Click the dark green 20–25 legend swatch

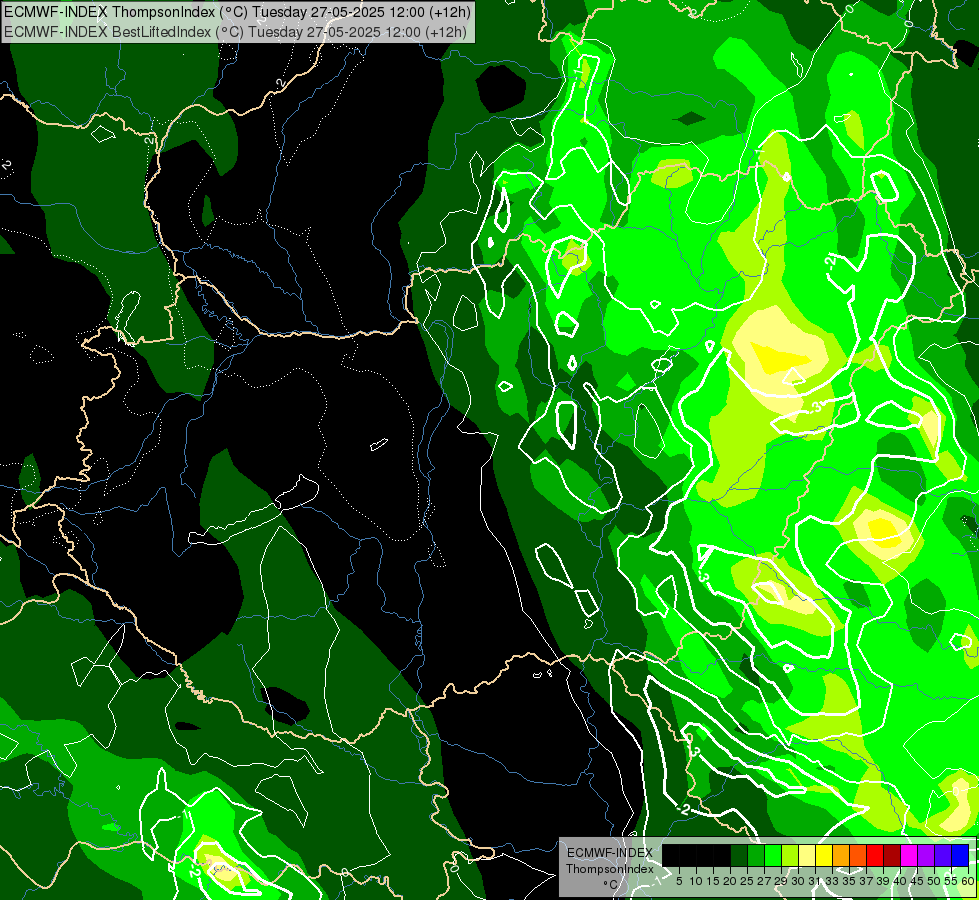[739, 855]
